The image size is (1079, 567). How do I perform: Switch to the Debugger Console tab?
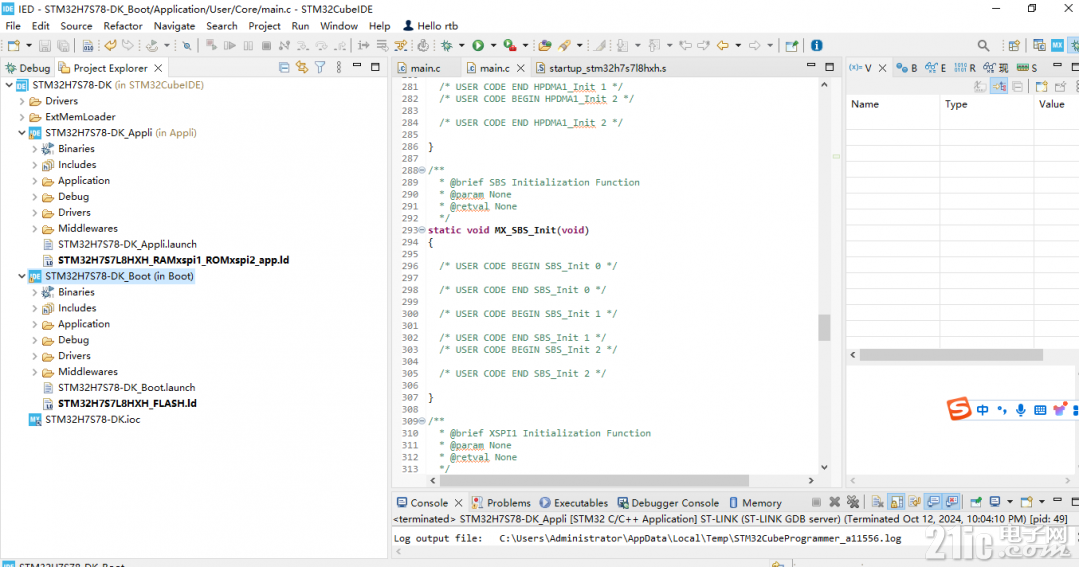click(x=667, y=503)
